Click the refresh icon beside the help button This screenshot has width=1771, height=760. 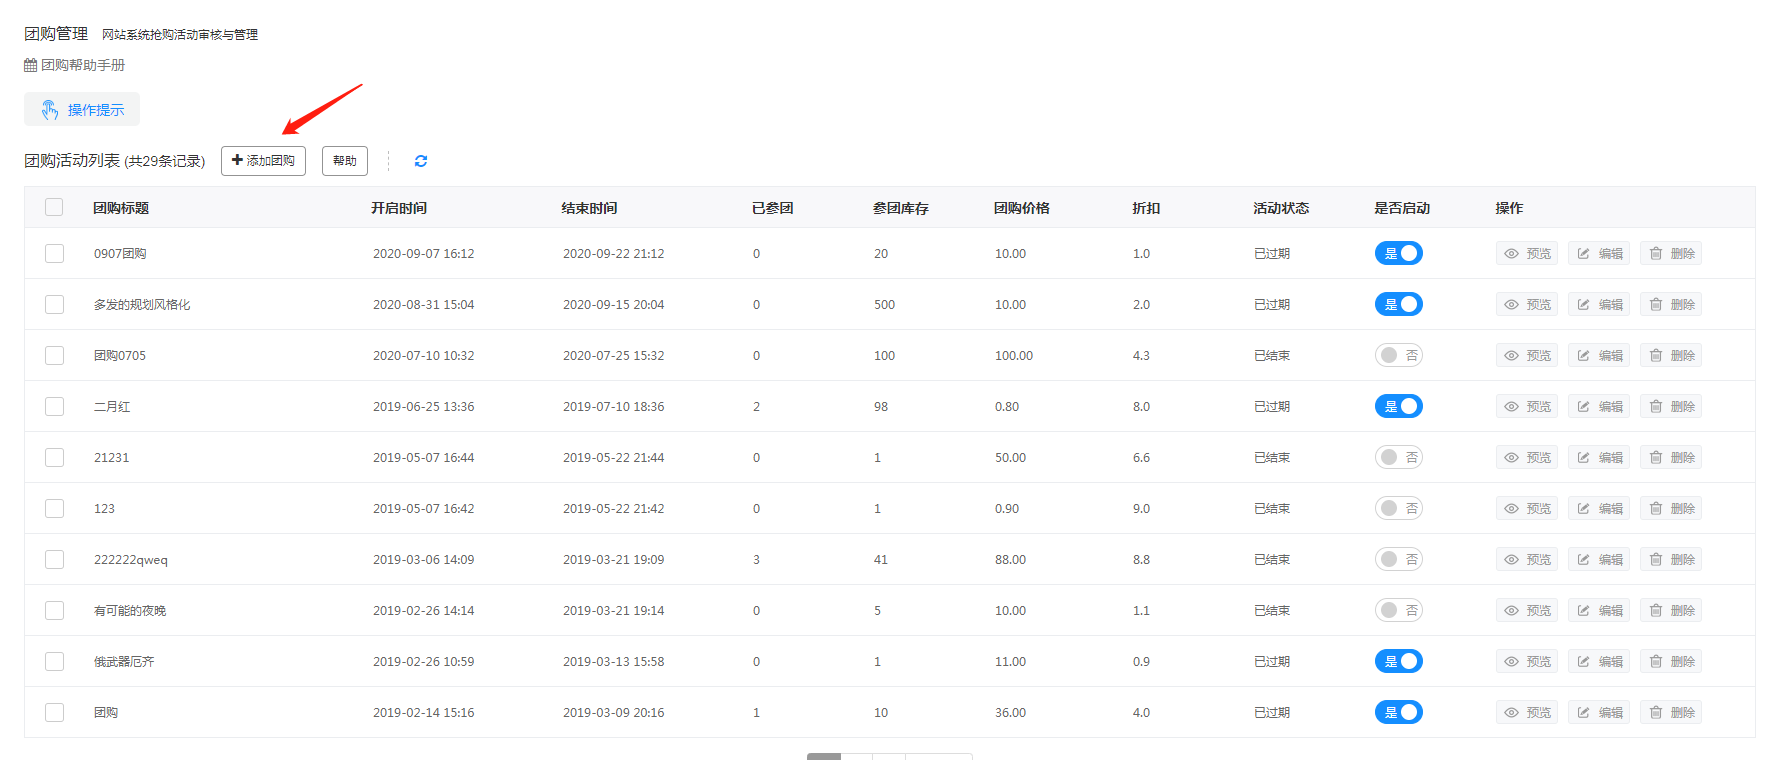[x=421, y=161]
